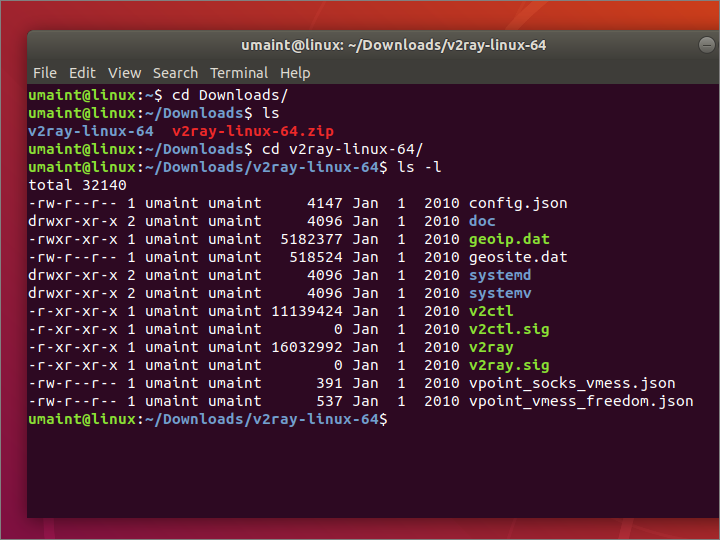720x540 pixels.
Task: Open the File menu
Action: tap(45, 73)
